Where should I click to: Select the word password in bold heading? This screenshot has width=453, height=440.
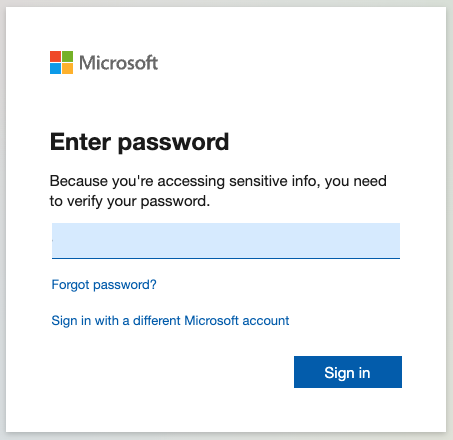tap(173, 143)
